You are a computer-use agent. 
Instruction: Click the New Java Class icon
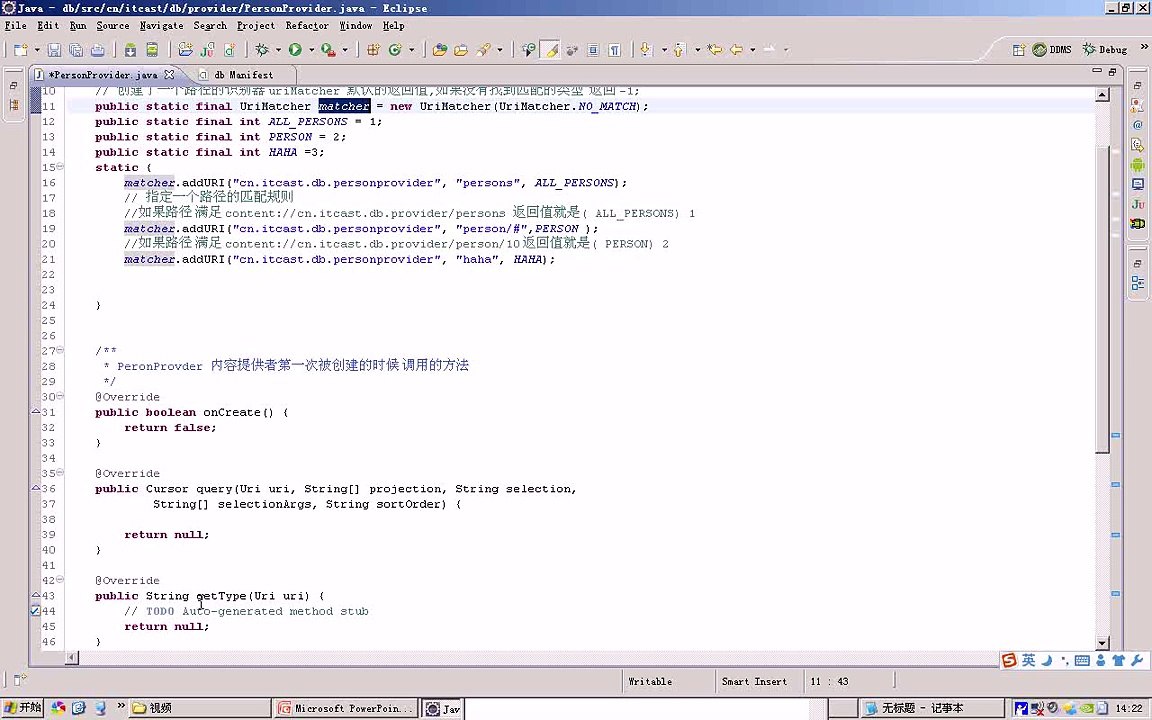(395, 50)
